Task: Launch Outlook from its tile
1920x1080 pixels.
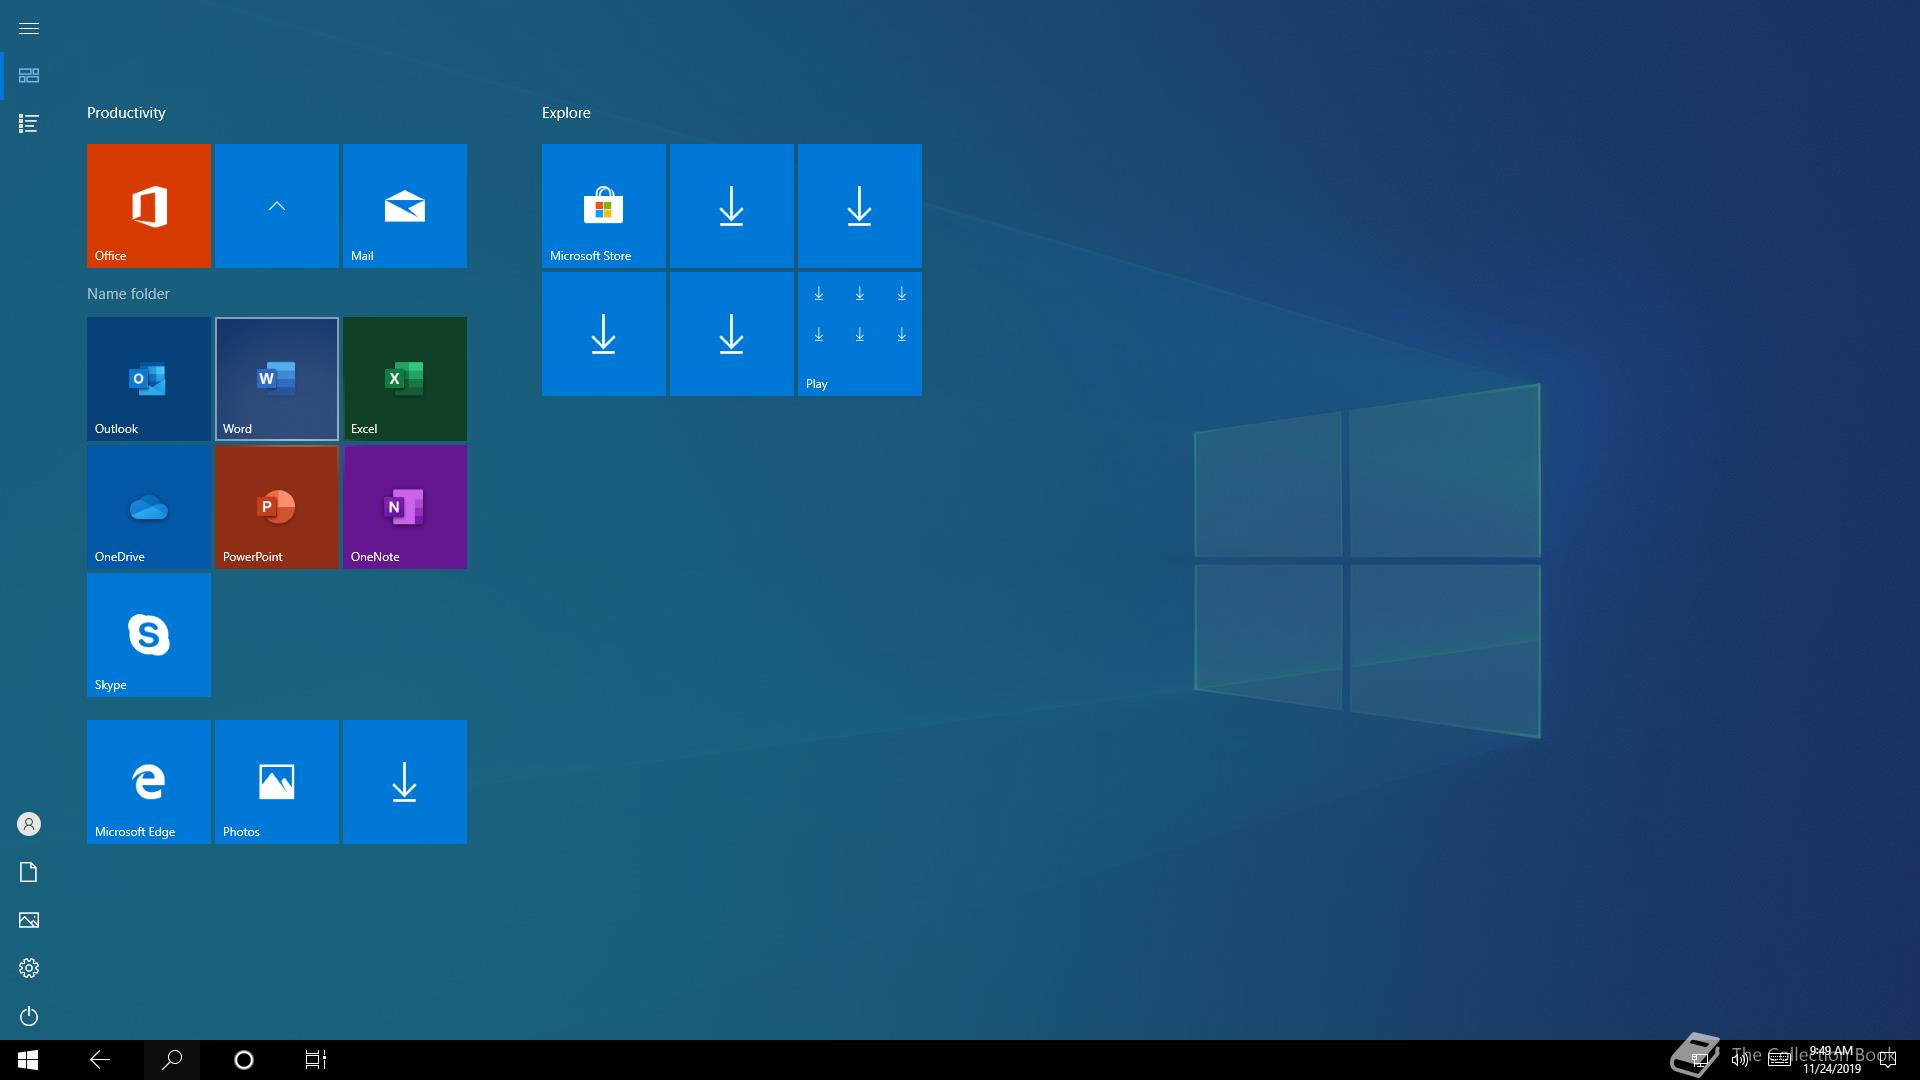Action: [149, 379]
